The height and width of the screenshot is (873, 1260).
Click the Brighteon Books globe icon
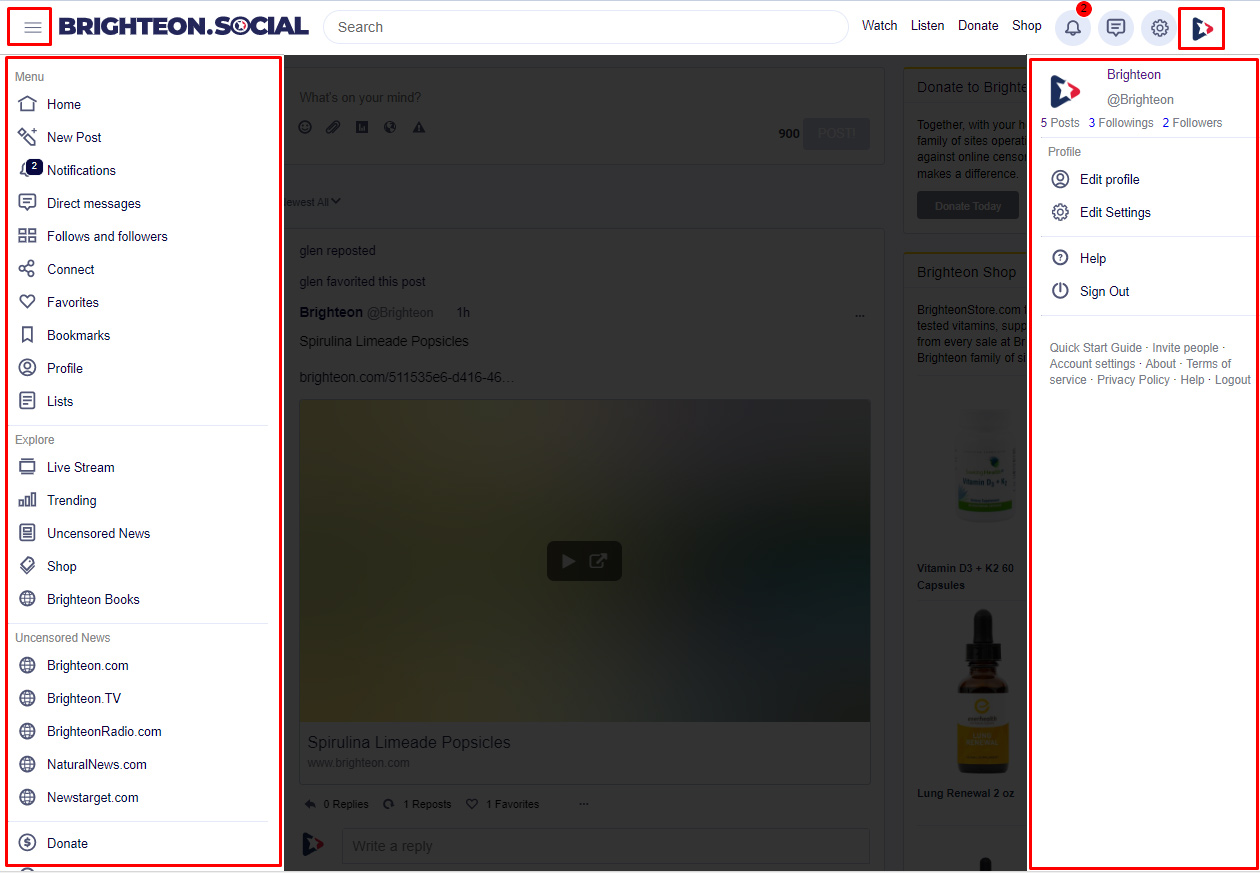(27, 599)
